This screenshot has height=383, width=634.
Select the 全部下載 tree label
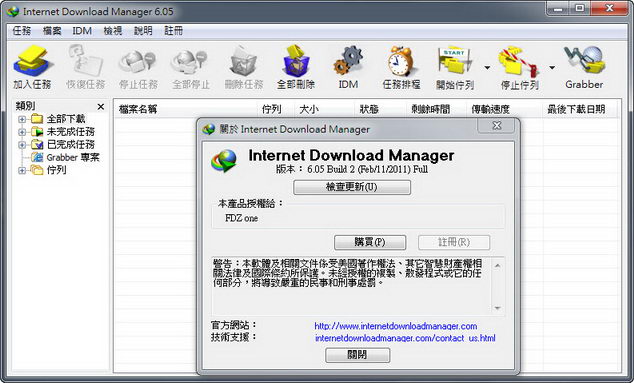pyautogui.click(x=66, y=119)
